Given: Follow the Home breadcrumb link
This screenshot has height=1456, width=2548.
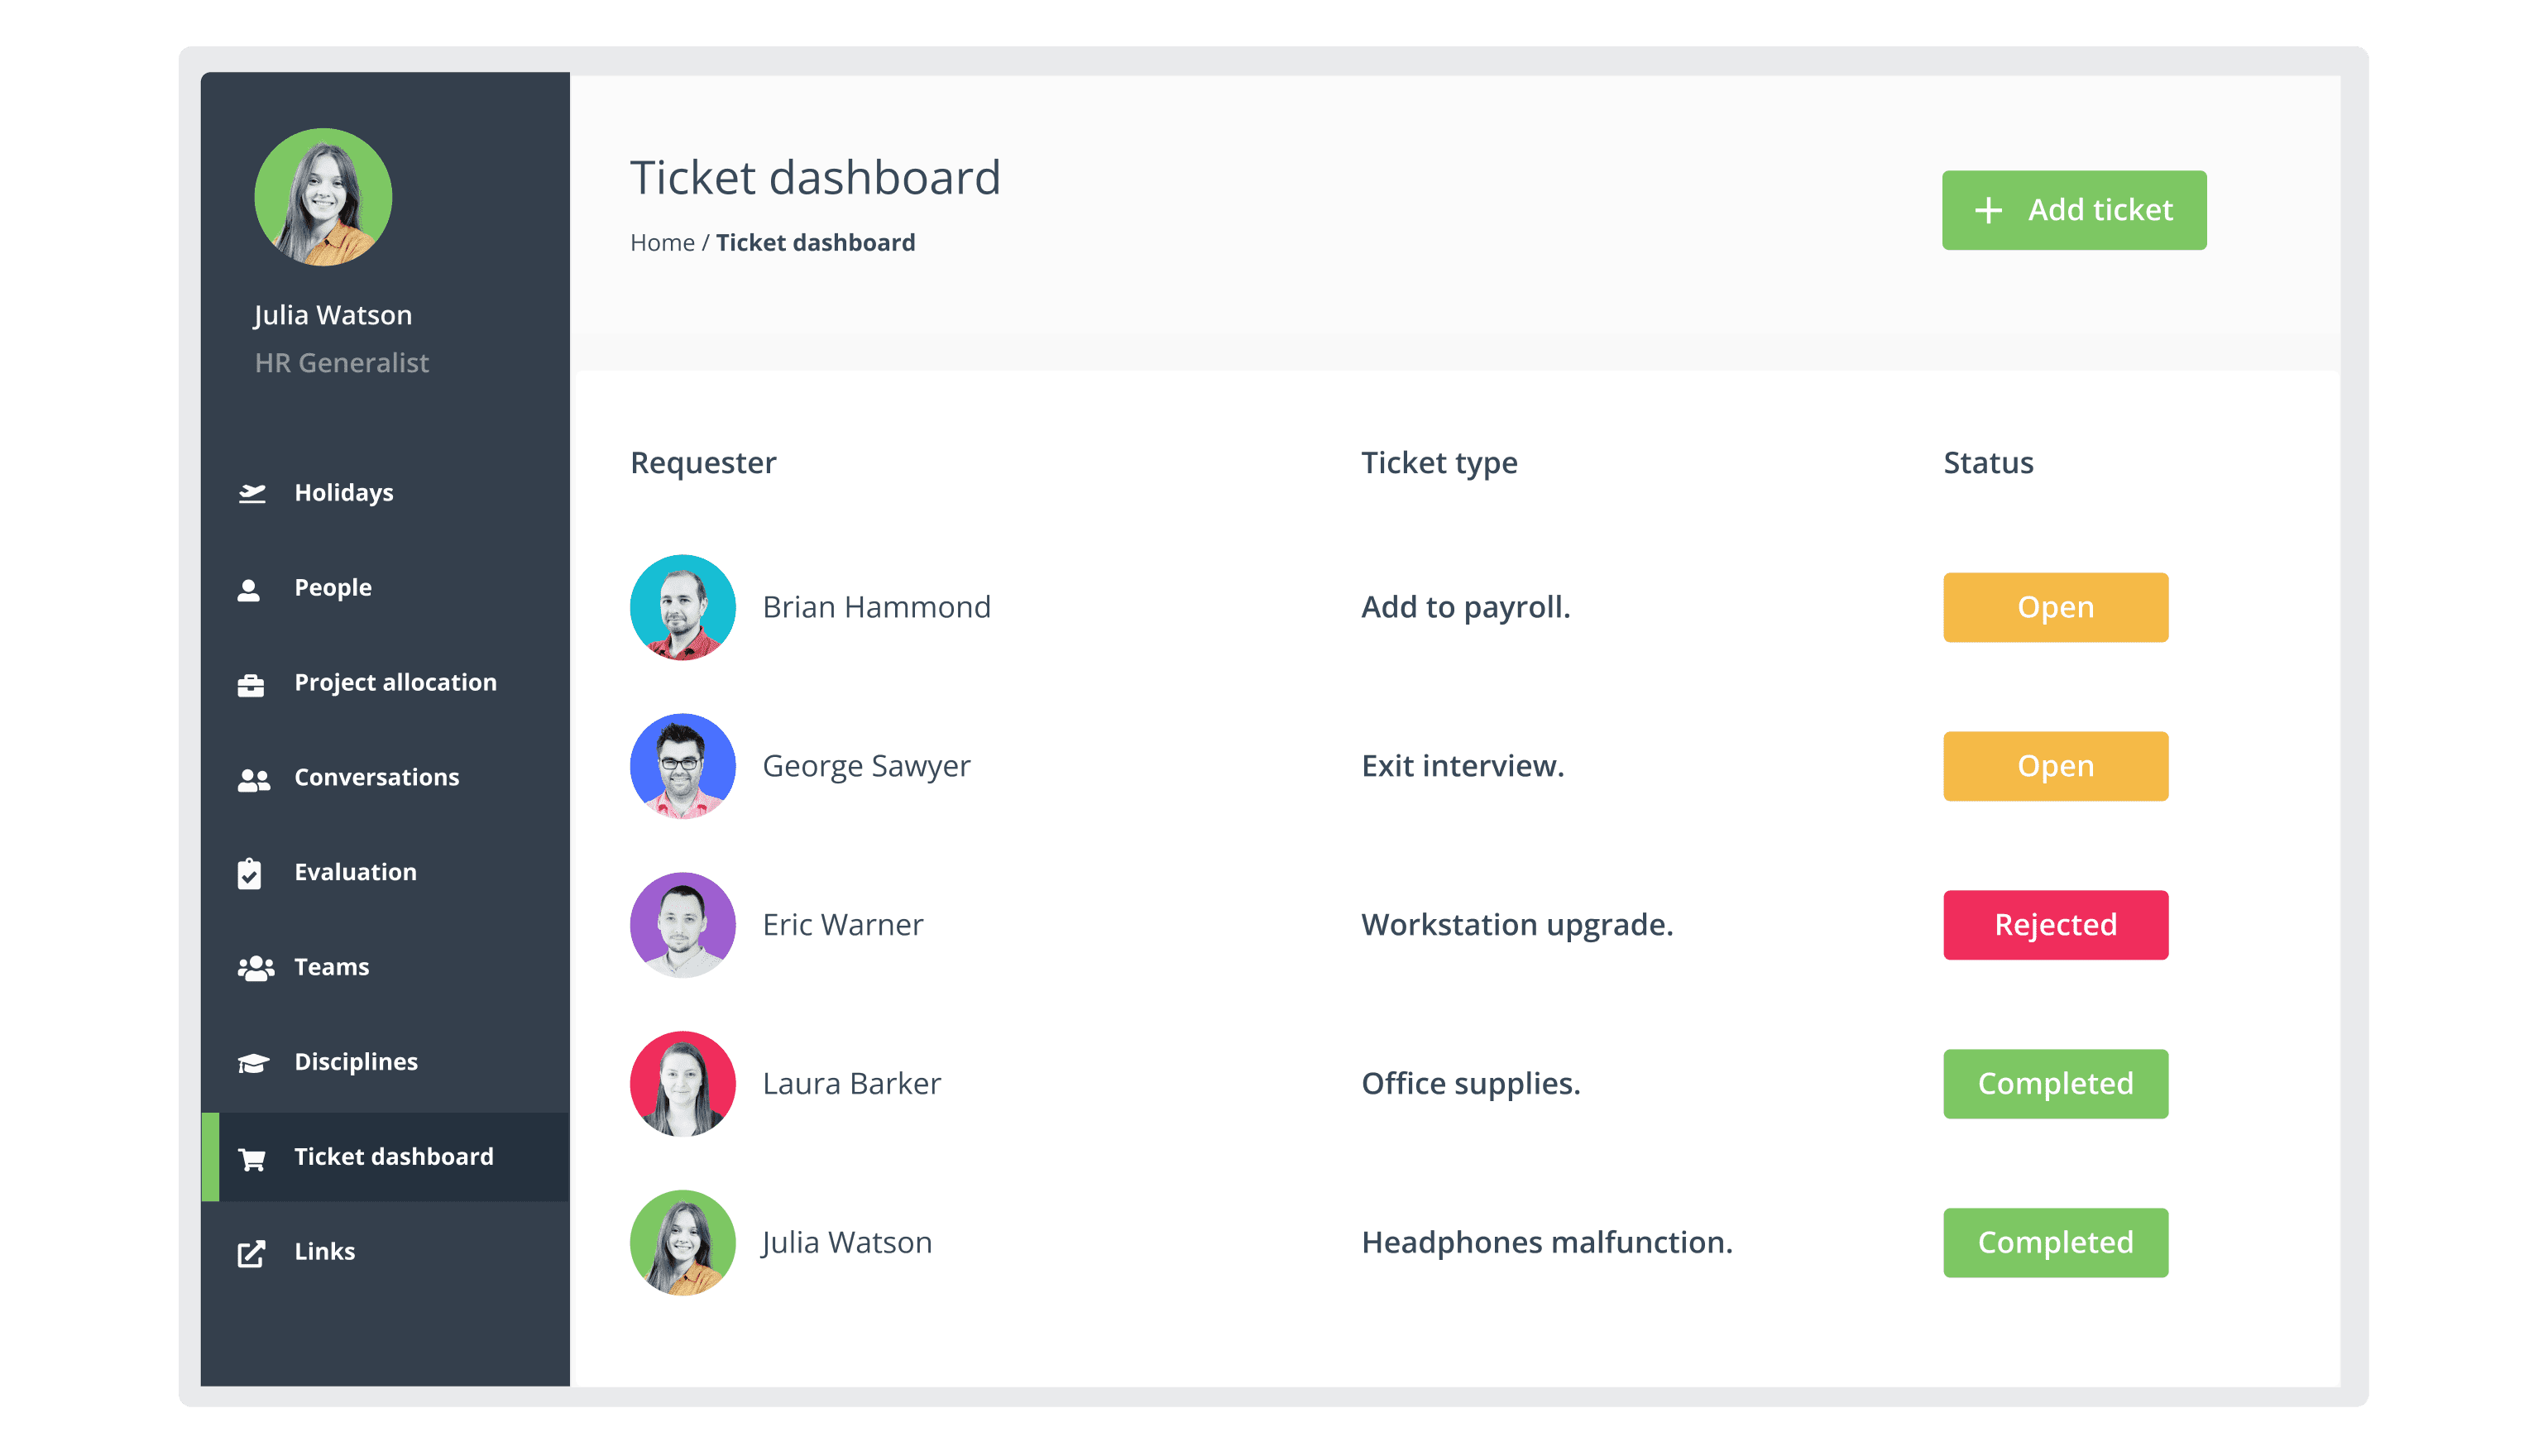Looking at the screenshot, I should [x=662, y=243].
